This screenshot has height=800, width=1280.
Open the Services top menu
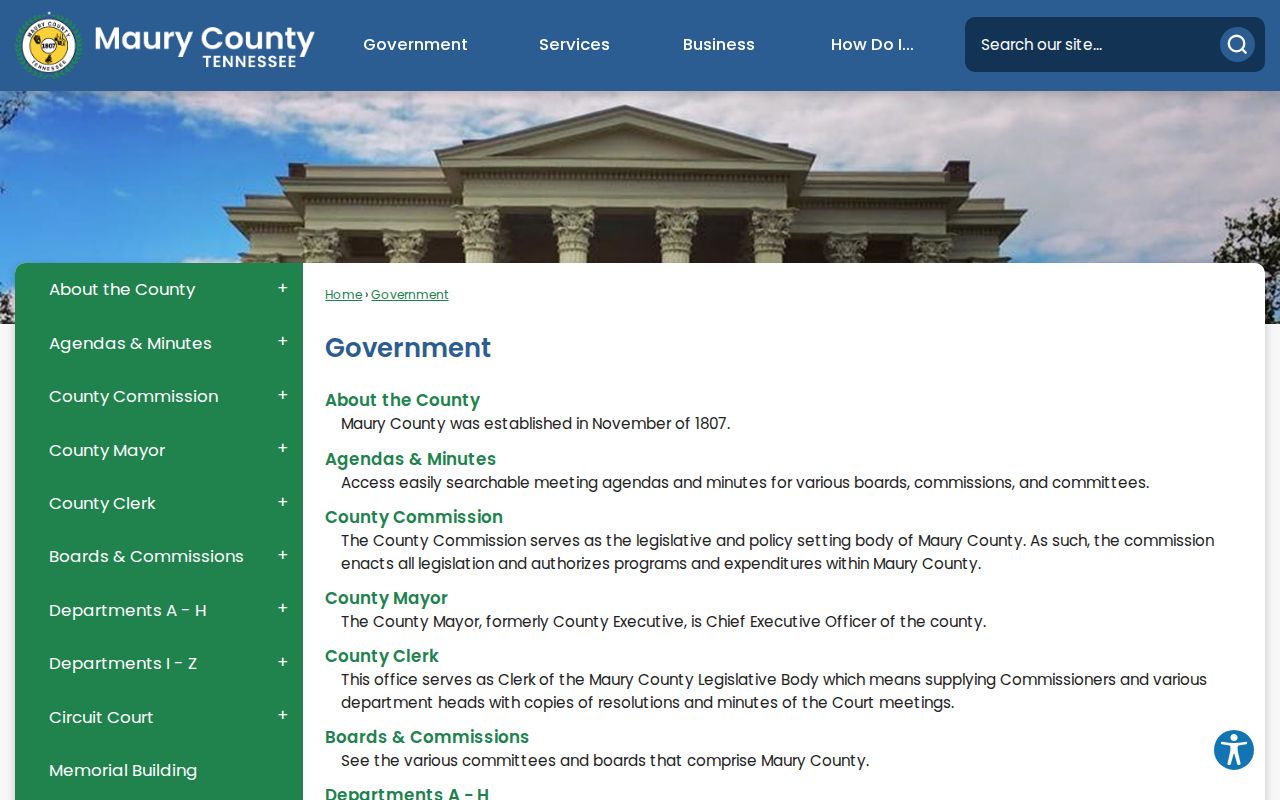tap(574, 44)
